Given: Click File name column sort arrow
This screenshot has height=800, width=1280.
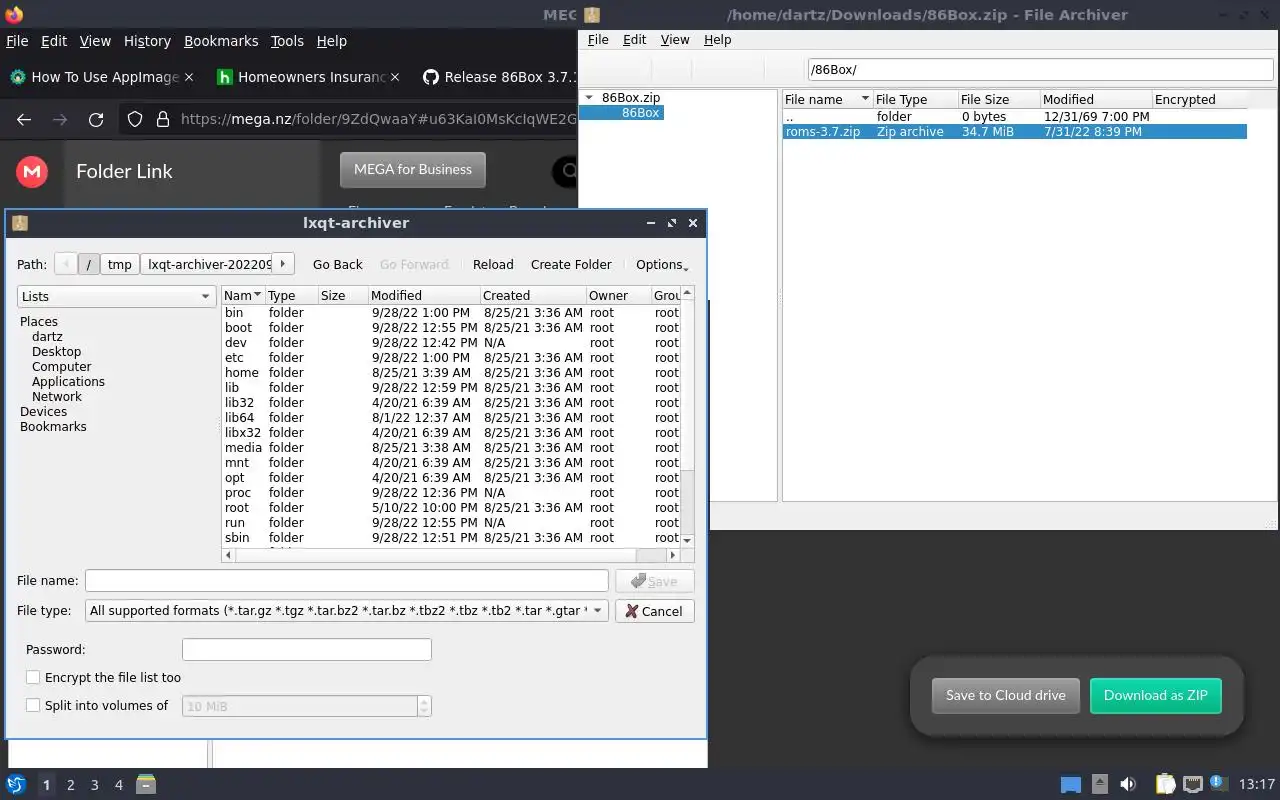Looking at the screenshot, I should 865,100.
